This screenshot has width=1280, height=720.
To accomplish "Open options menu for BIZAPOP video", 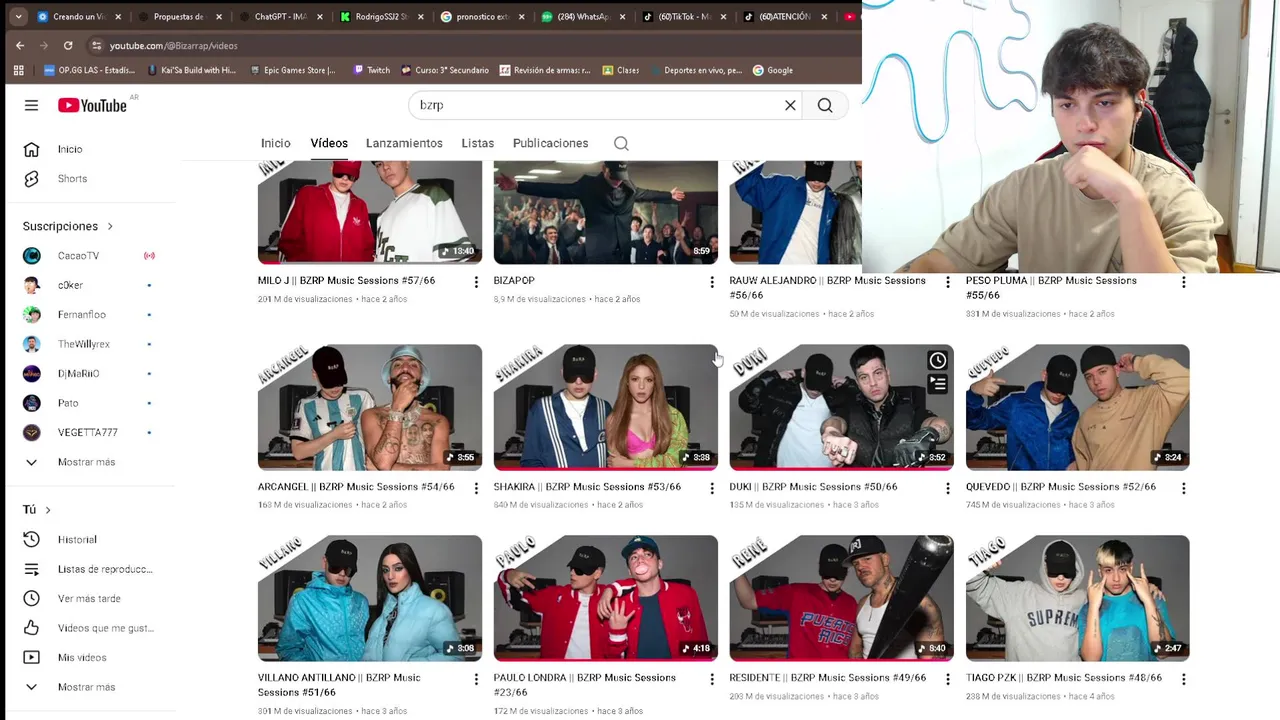I will (x=712, y=282).
